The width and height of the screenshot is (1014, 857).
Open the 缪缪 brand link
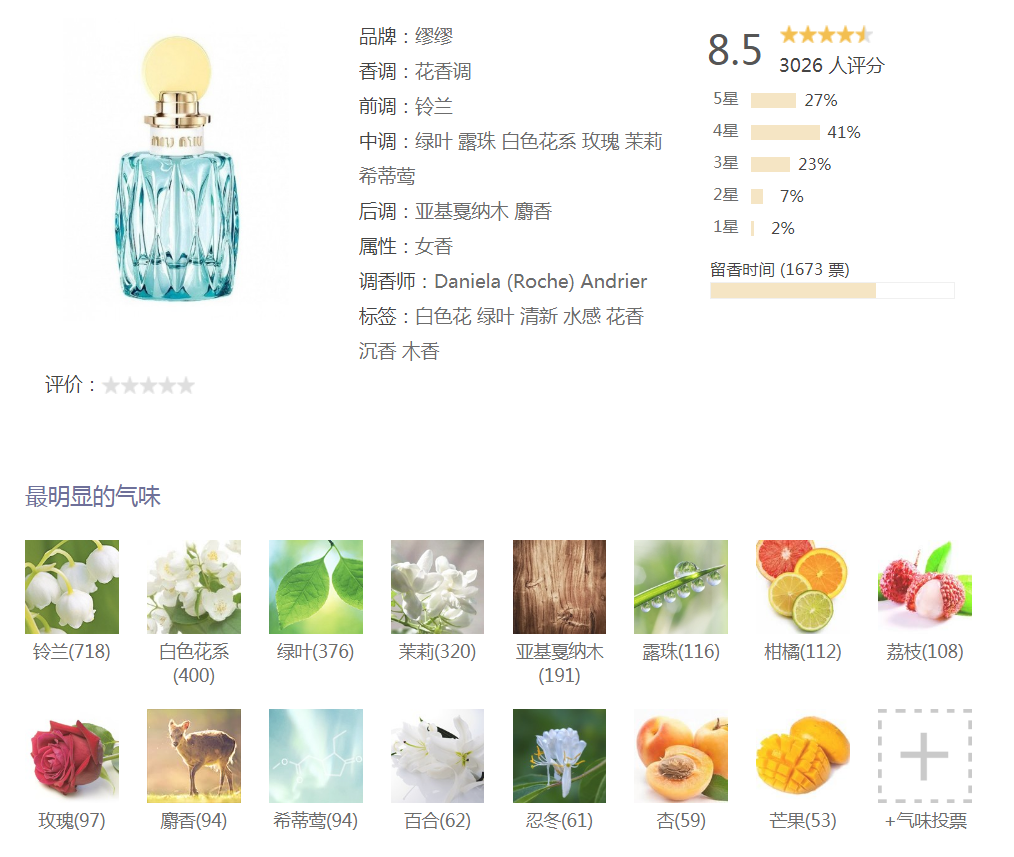434,36
